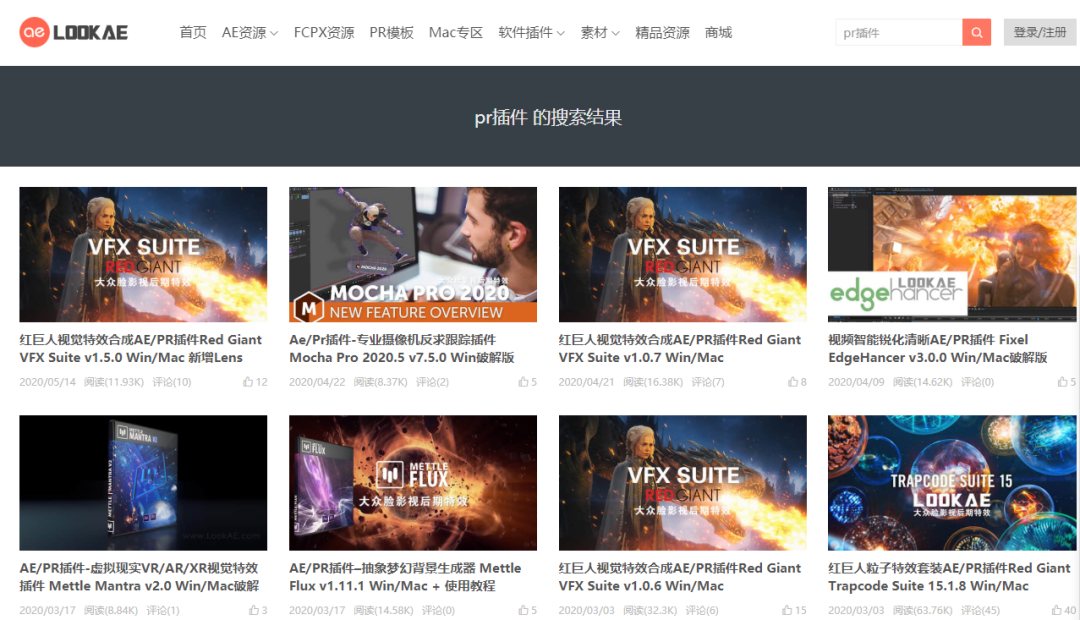Expand the 素材 dropdown menu

point(600,32)
